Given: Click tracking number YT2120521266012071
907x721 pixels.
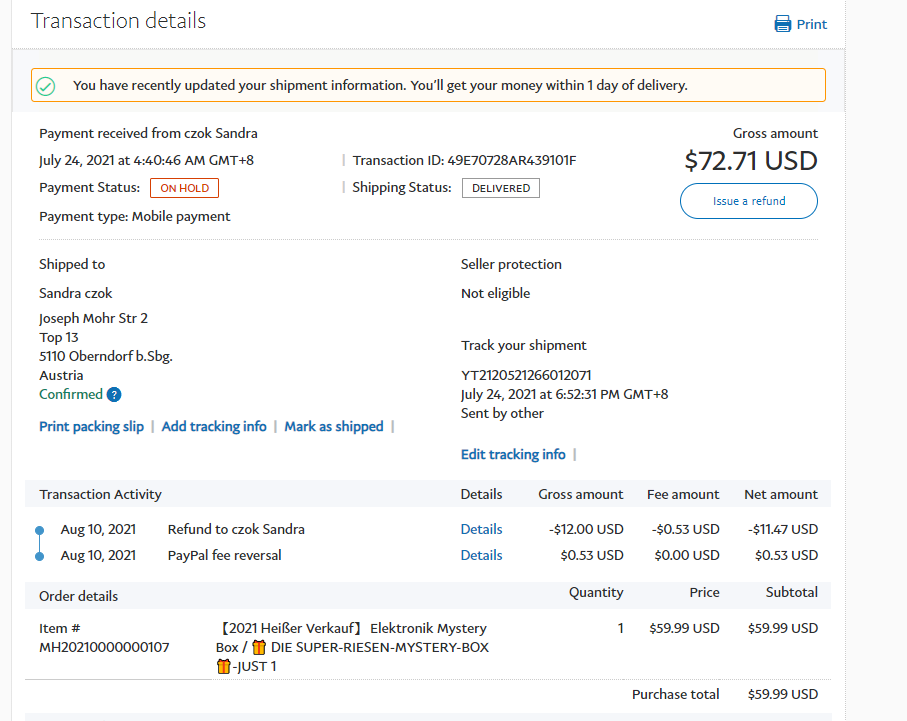Looking at the screenshot, I should 526,375.
